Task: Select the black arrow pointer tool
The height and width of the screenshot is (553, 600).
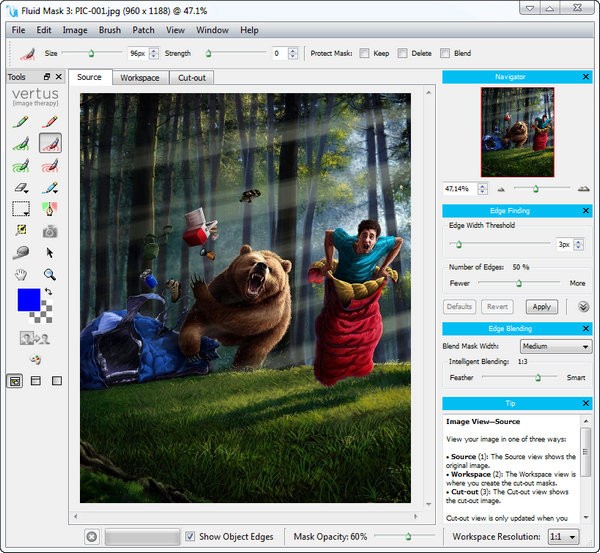Action: 50,253
